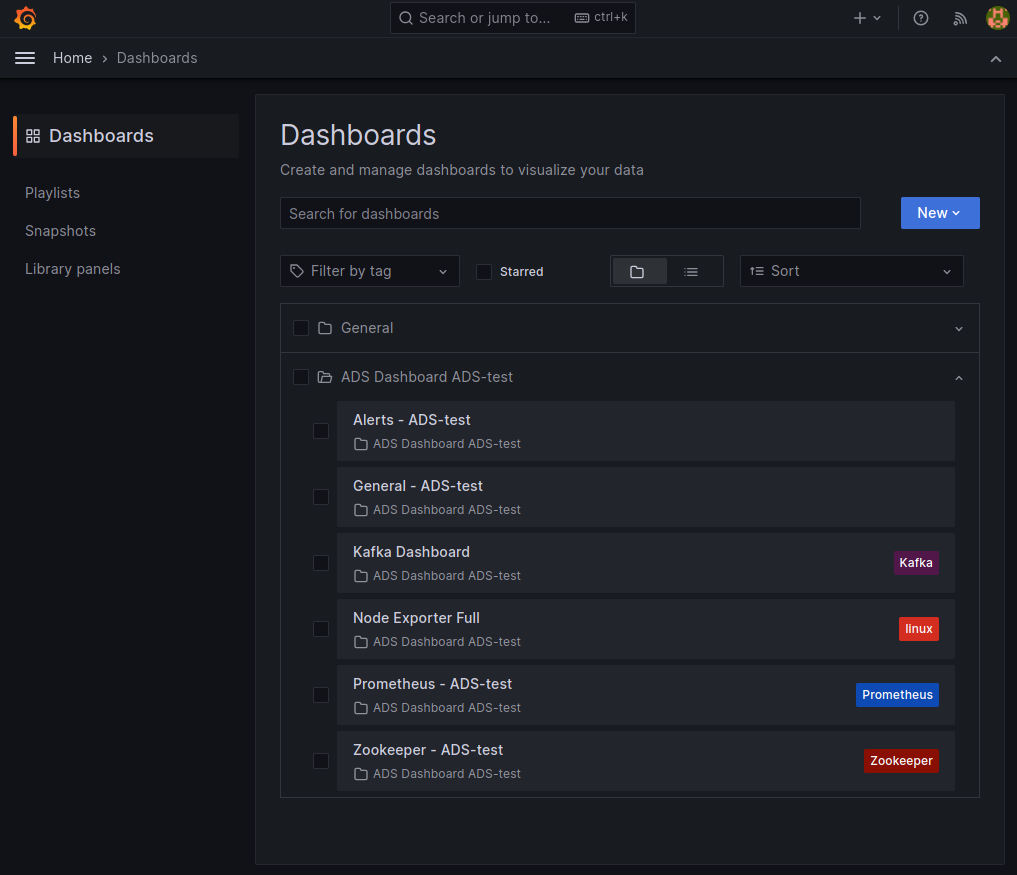Go to the Home breadcrumb
The image size is (1017, 875).
coord(73,58)
